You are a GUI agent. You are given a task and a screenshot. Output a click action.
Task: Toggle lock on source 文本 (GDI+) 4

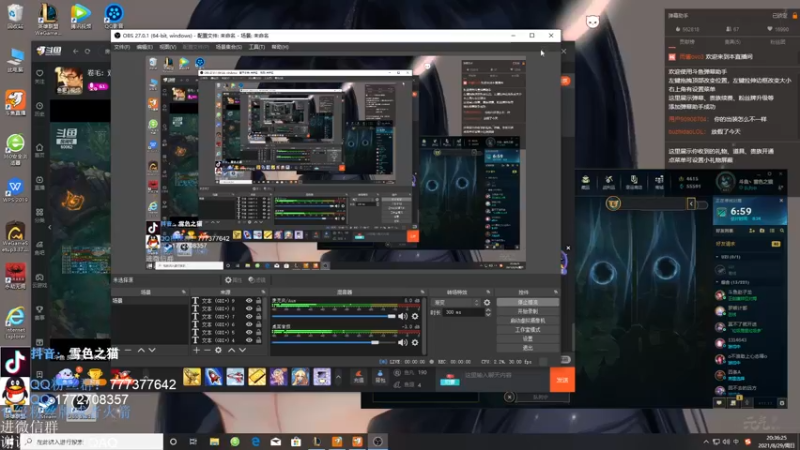pos(259,340)
